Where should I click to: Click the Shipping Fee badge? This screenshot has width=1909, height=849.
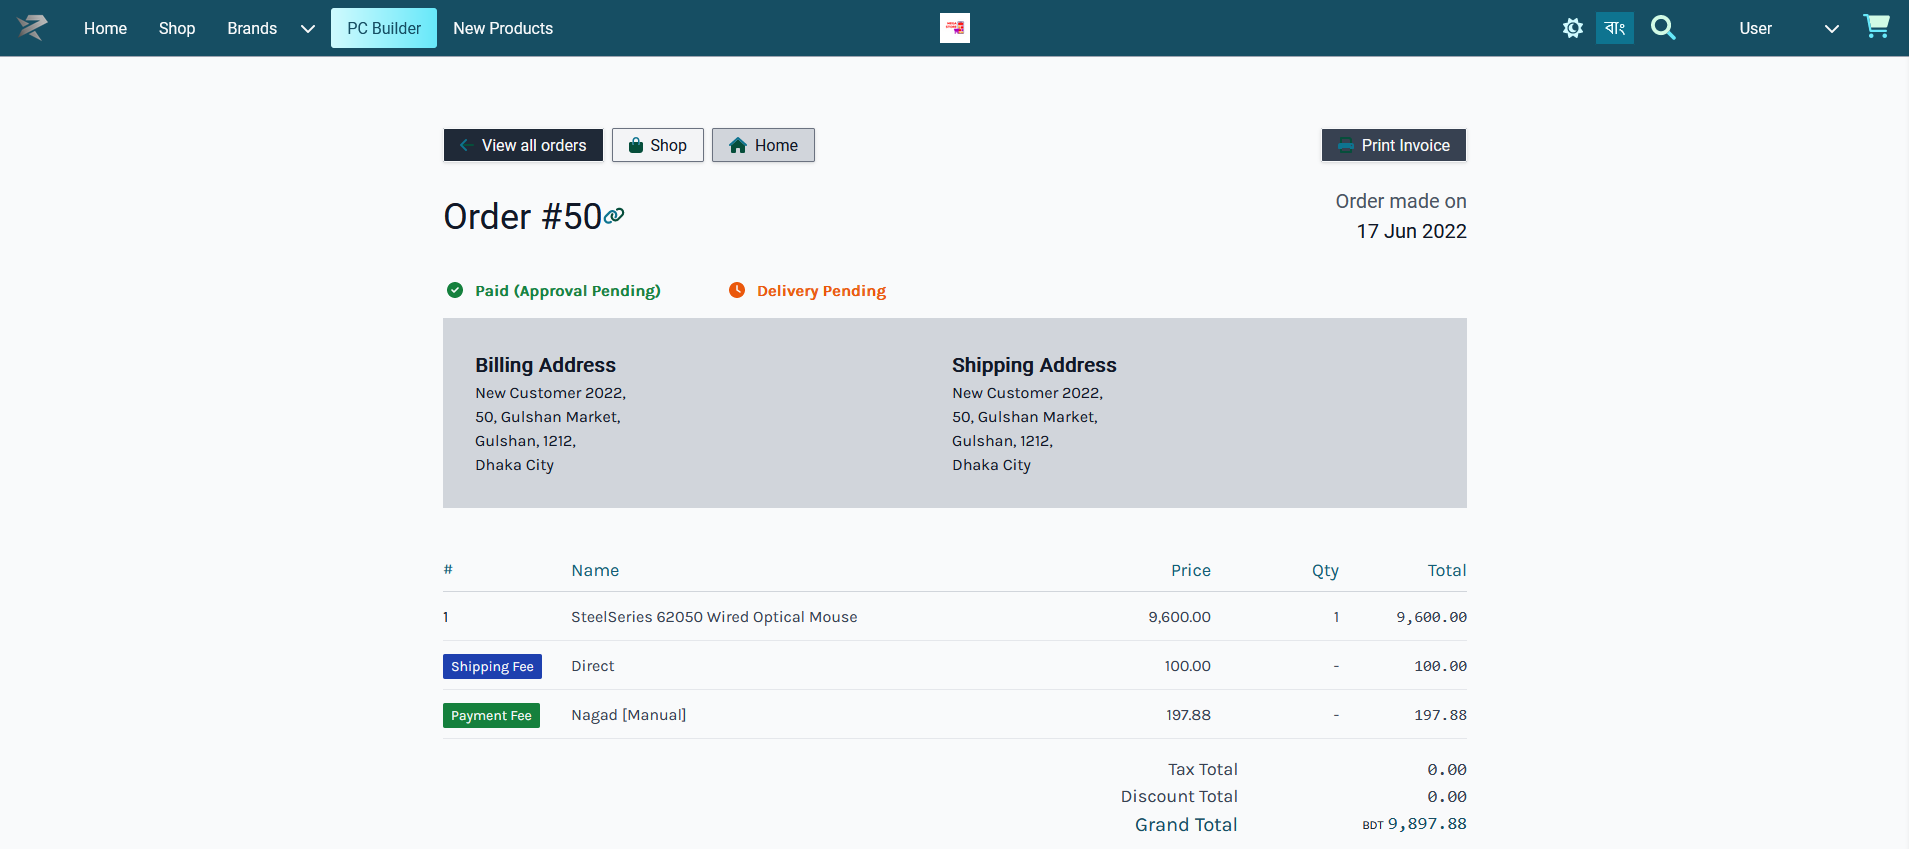tap(492, 667)
